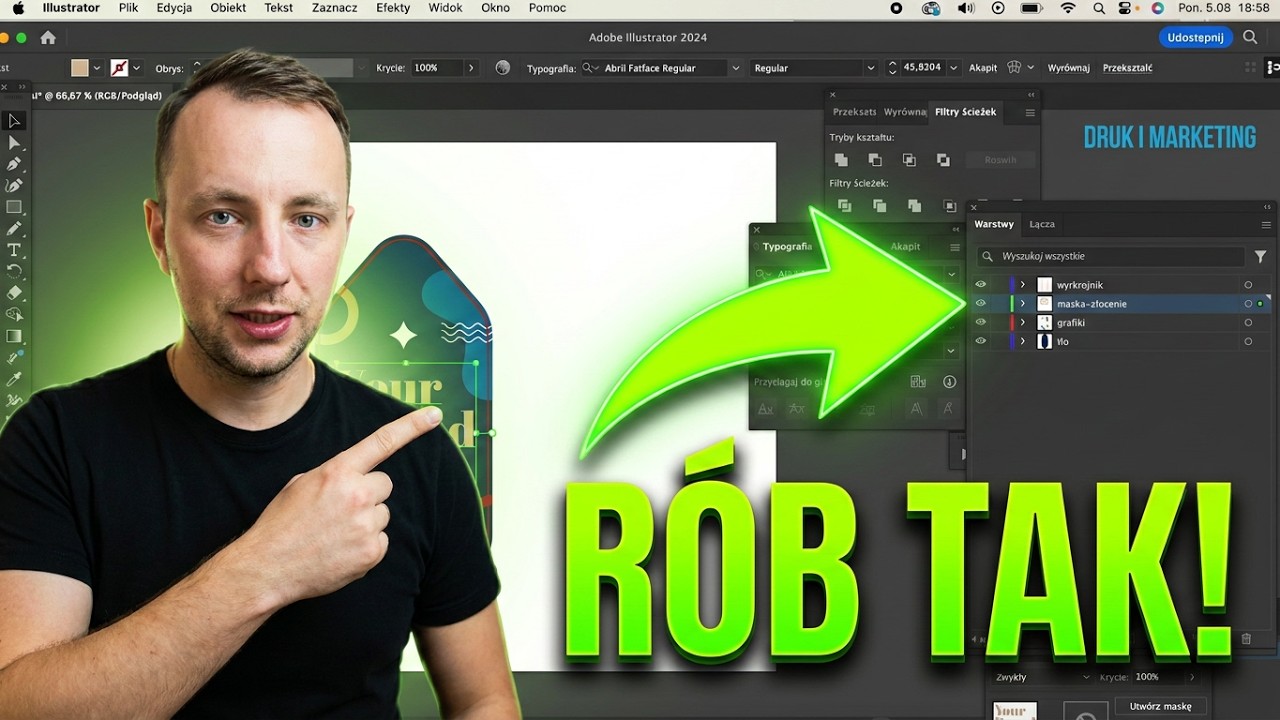
Task: Select the Rectangle tool
Action: tap(14, 207)
